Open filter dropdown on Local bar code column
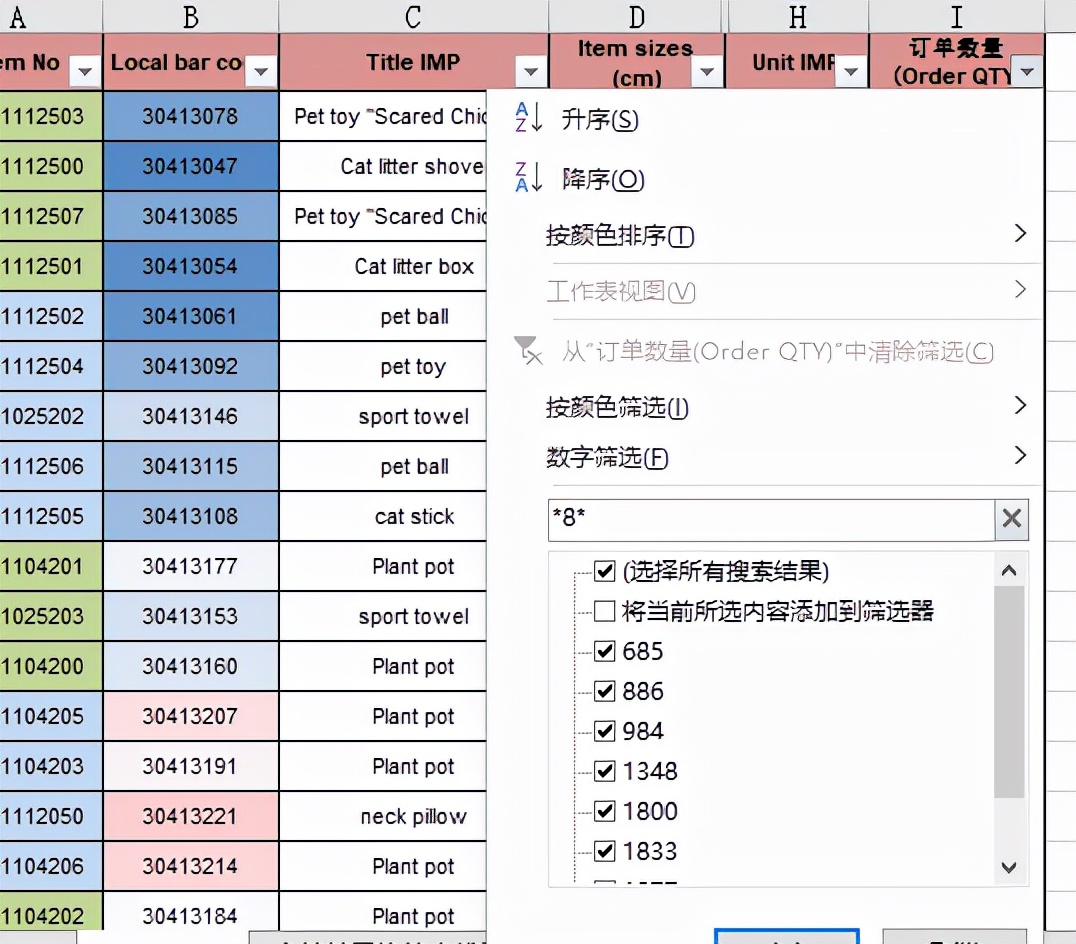1076x944 pixels. (x=261, y=71)
